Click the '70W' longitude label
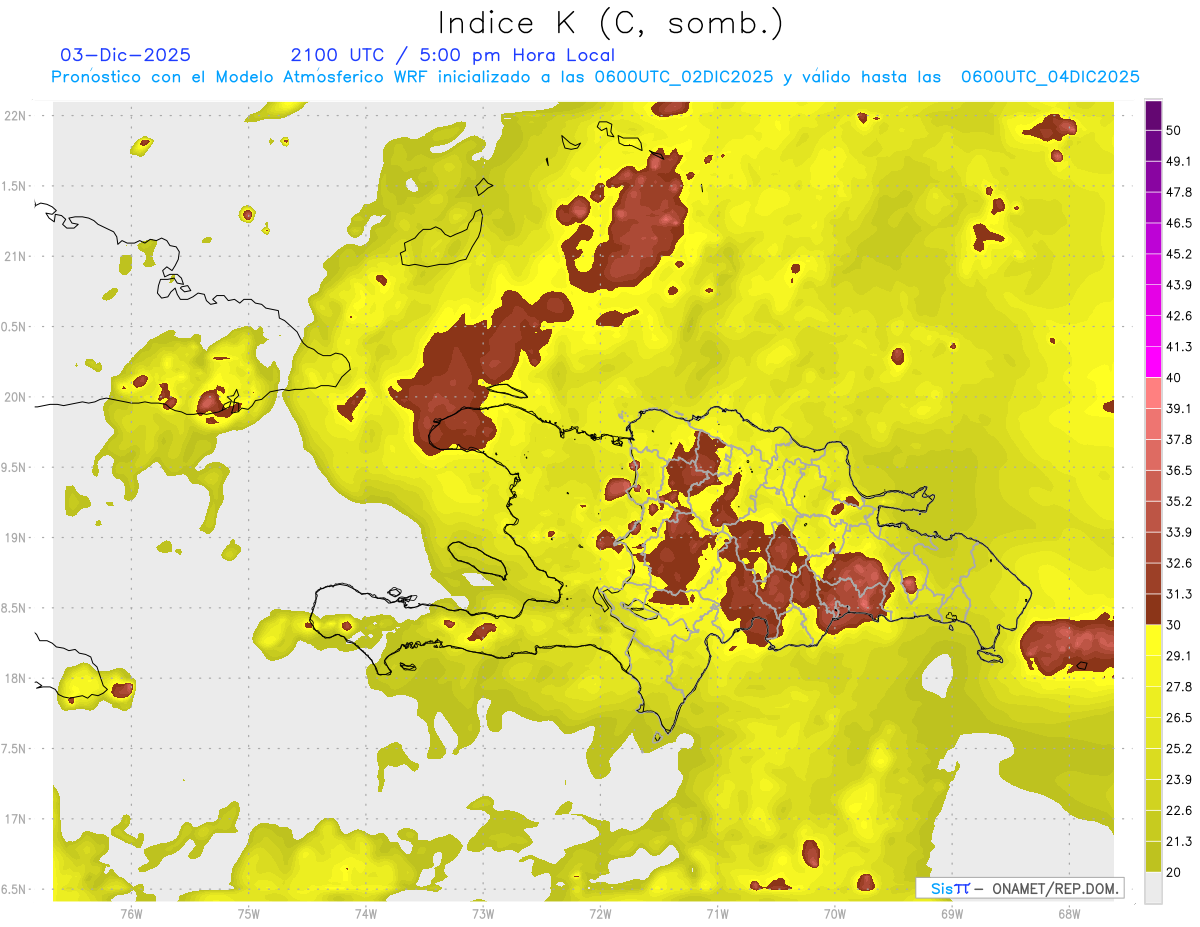 (835, 914)
